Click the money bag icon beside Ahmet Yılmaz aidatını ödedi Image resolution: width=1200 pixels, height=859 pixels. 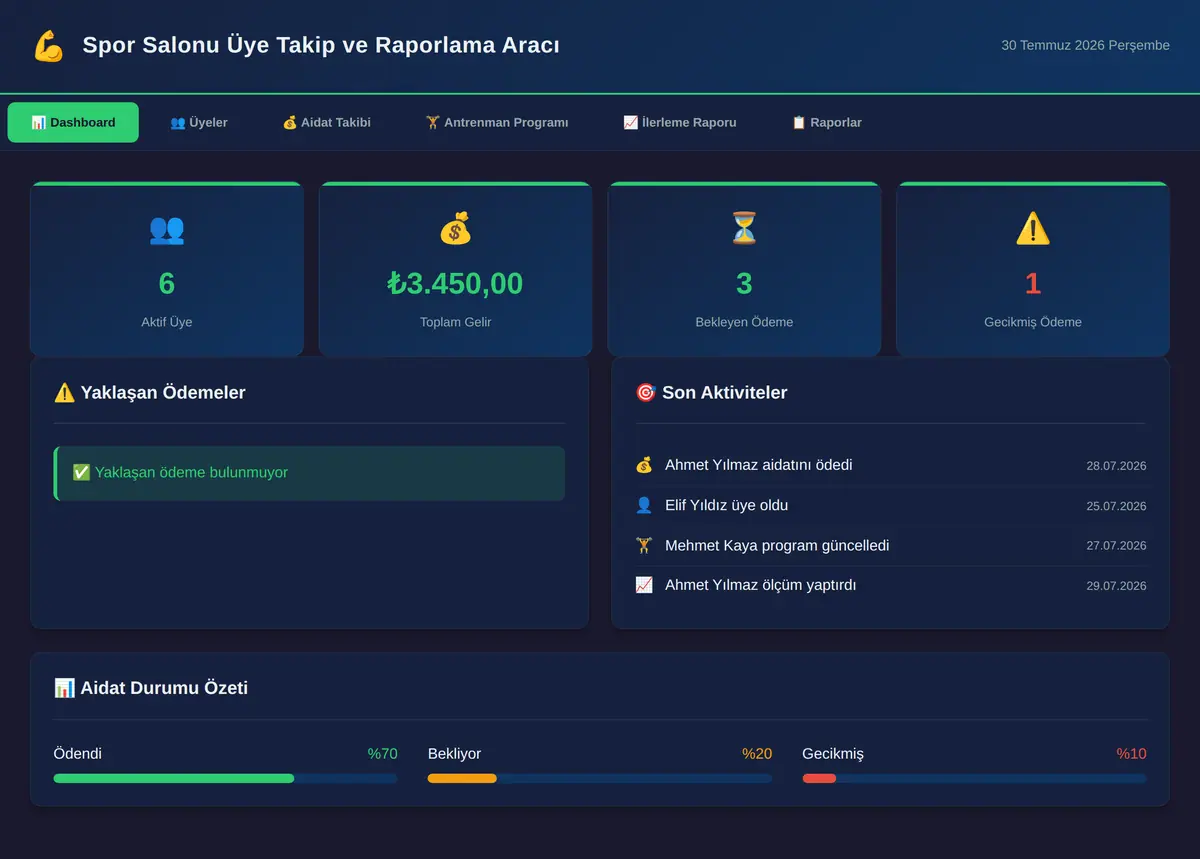[x=644, y=465]
